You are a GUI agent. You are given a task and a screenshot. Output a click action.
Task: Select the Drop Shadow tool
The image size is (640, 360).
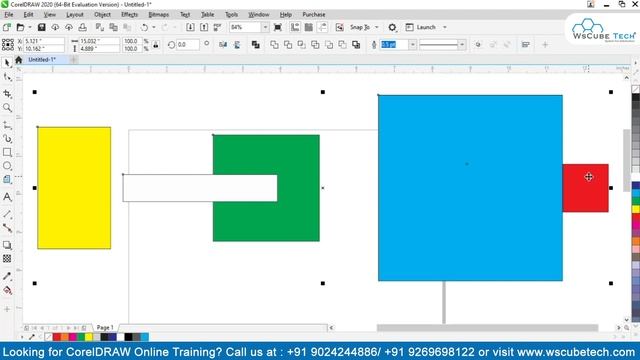click(7, 245)
